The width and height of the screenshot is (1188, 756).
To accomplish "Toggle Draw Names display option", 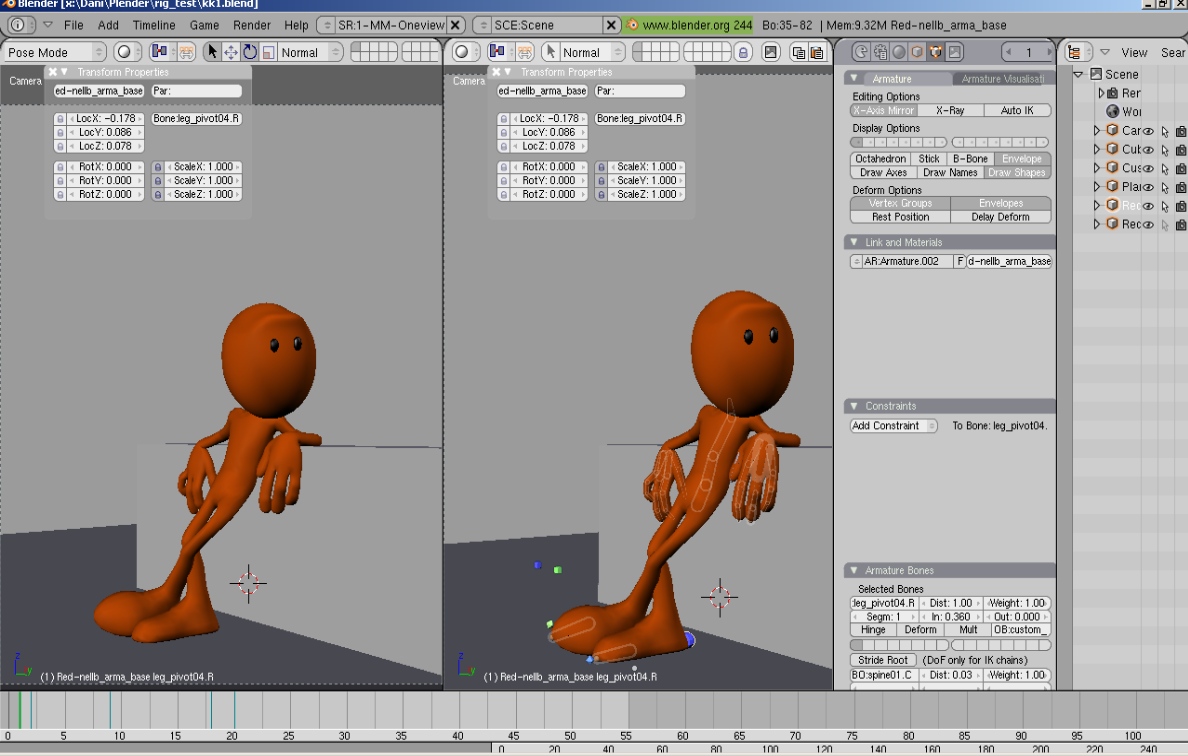I will (x=950, y=173).
